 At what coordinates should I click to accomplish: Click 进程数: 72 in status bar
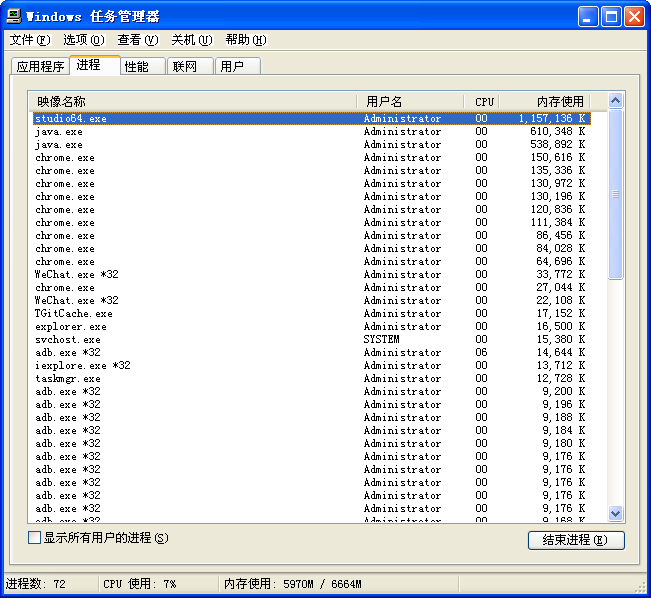pyautogui.click(x=36, y=584)
